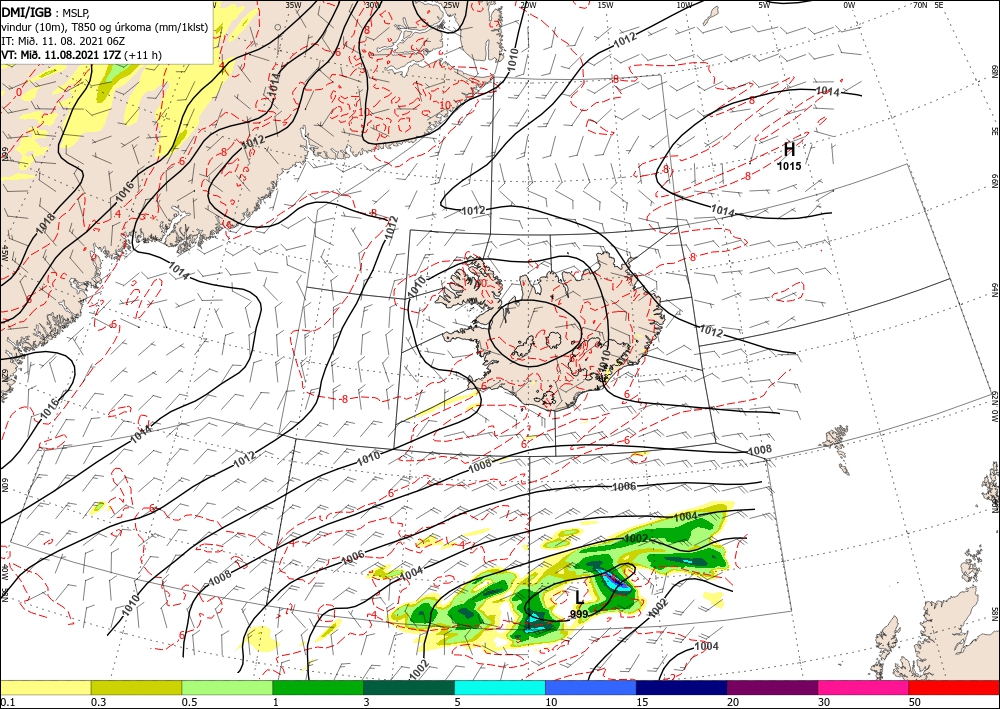
Task: Pick the cyan 5–10 mm legend swatch
Action: (x=500, y=687)
